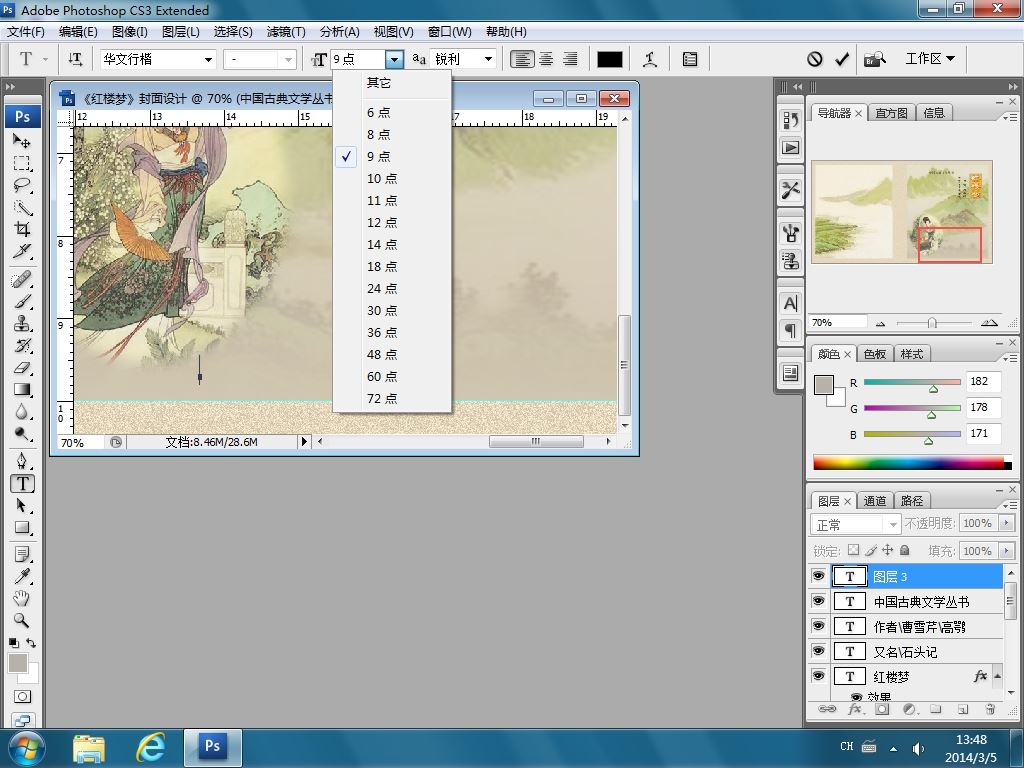Open the 工作区 workspace menu
Image resolution: width=1024 pixels, height=768 pixels.
point(930,59)
